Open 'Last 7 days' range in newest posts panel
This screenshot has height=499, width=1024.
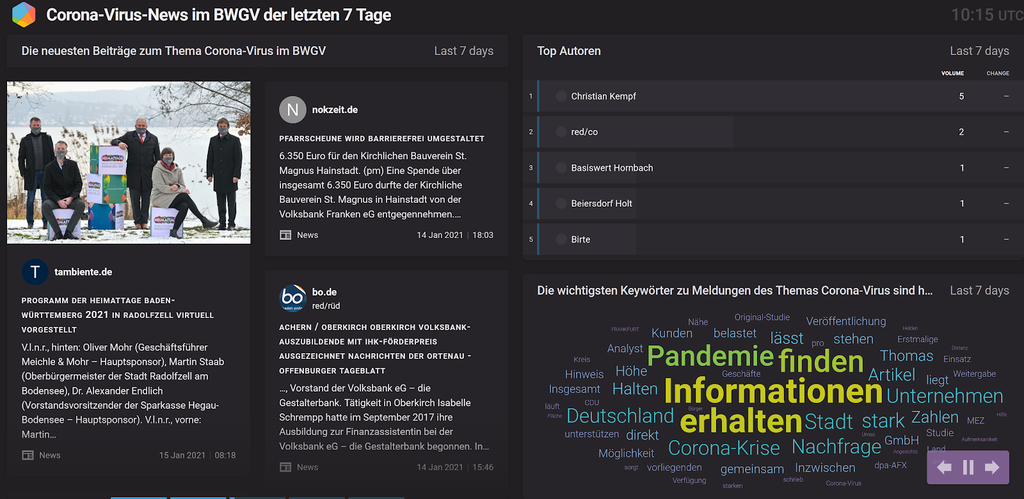(463, 51)
